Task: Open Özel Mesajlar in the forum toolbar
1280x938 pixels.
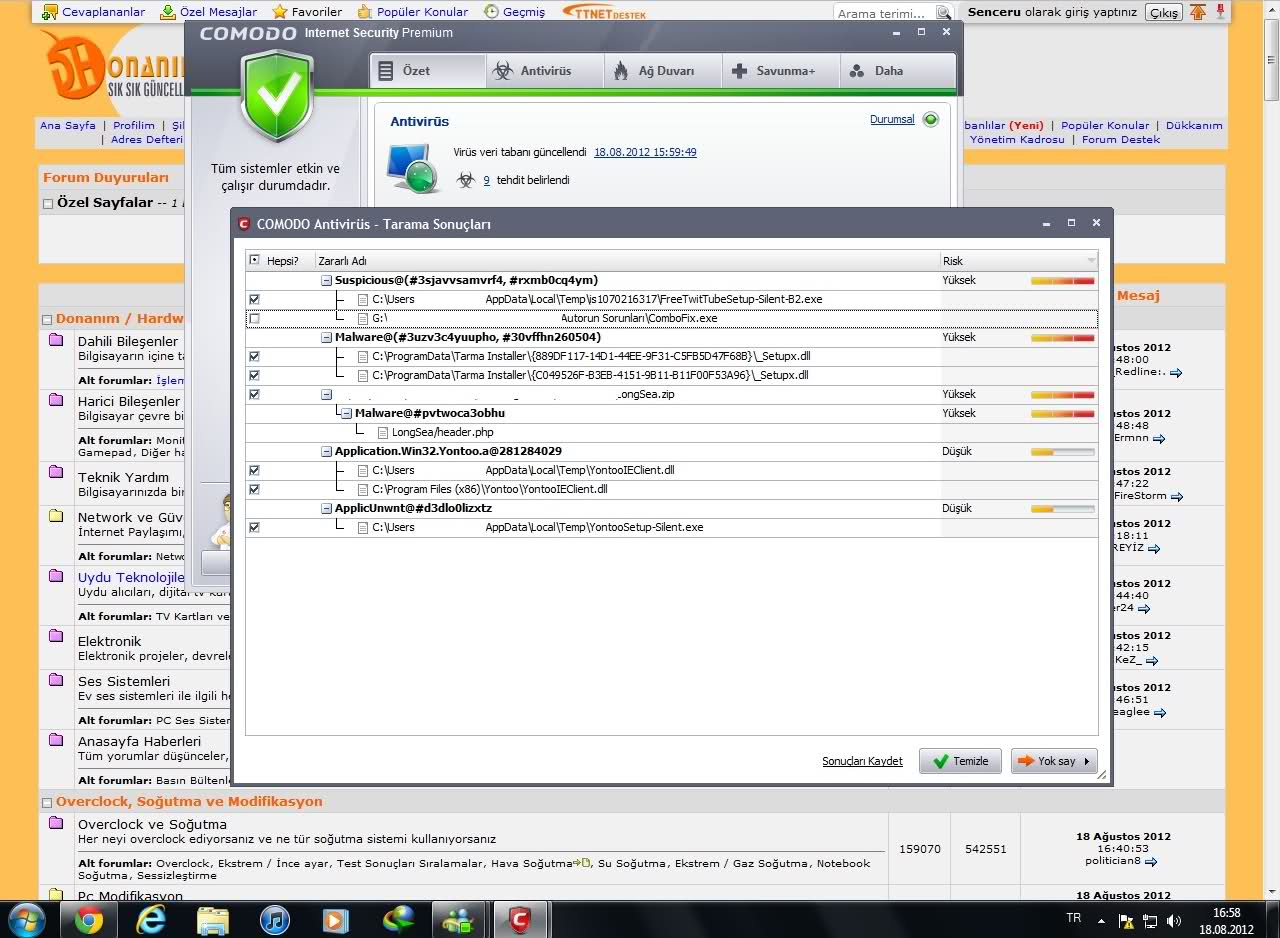Action: [x=209, y=12]
